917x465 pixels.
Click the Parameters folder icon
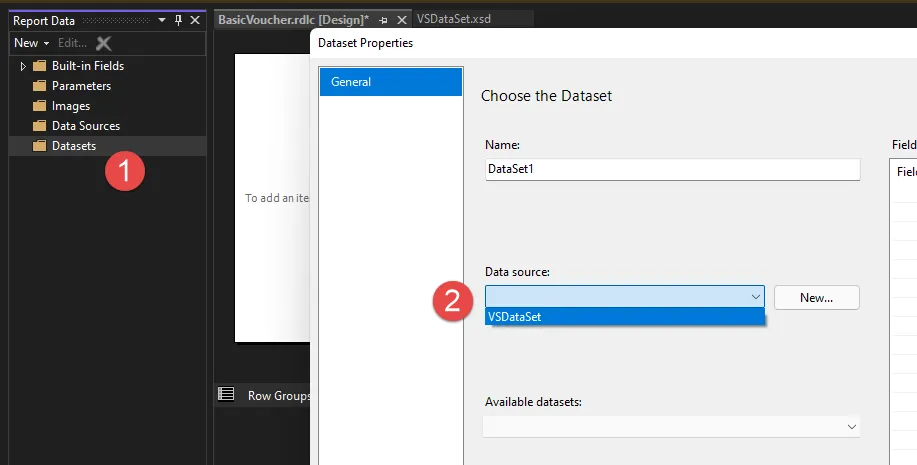coord(40,86)
